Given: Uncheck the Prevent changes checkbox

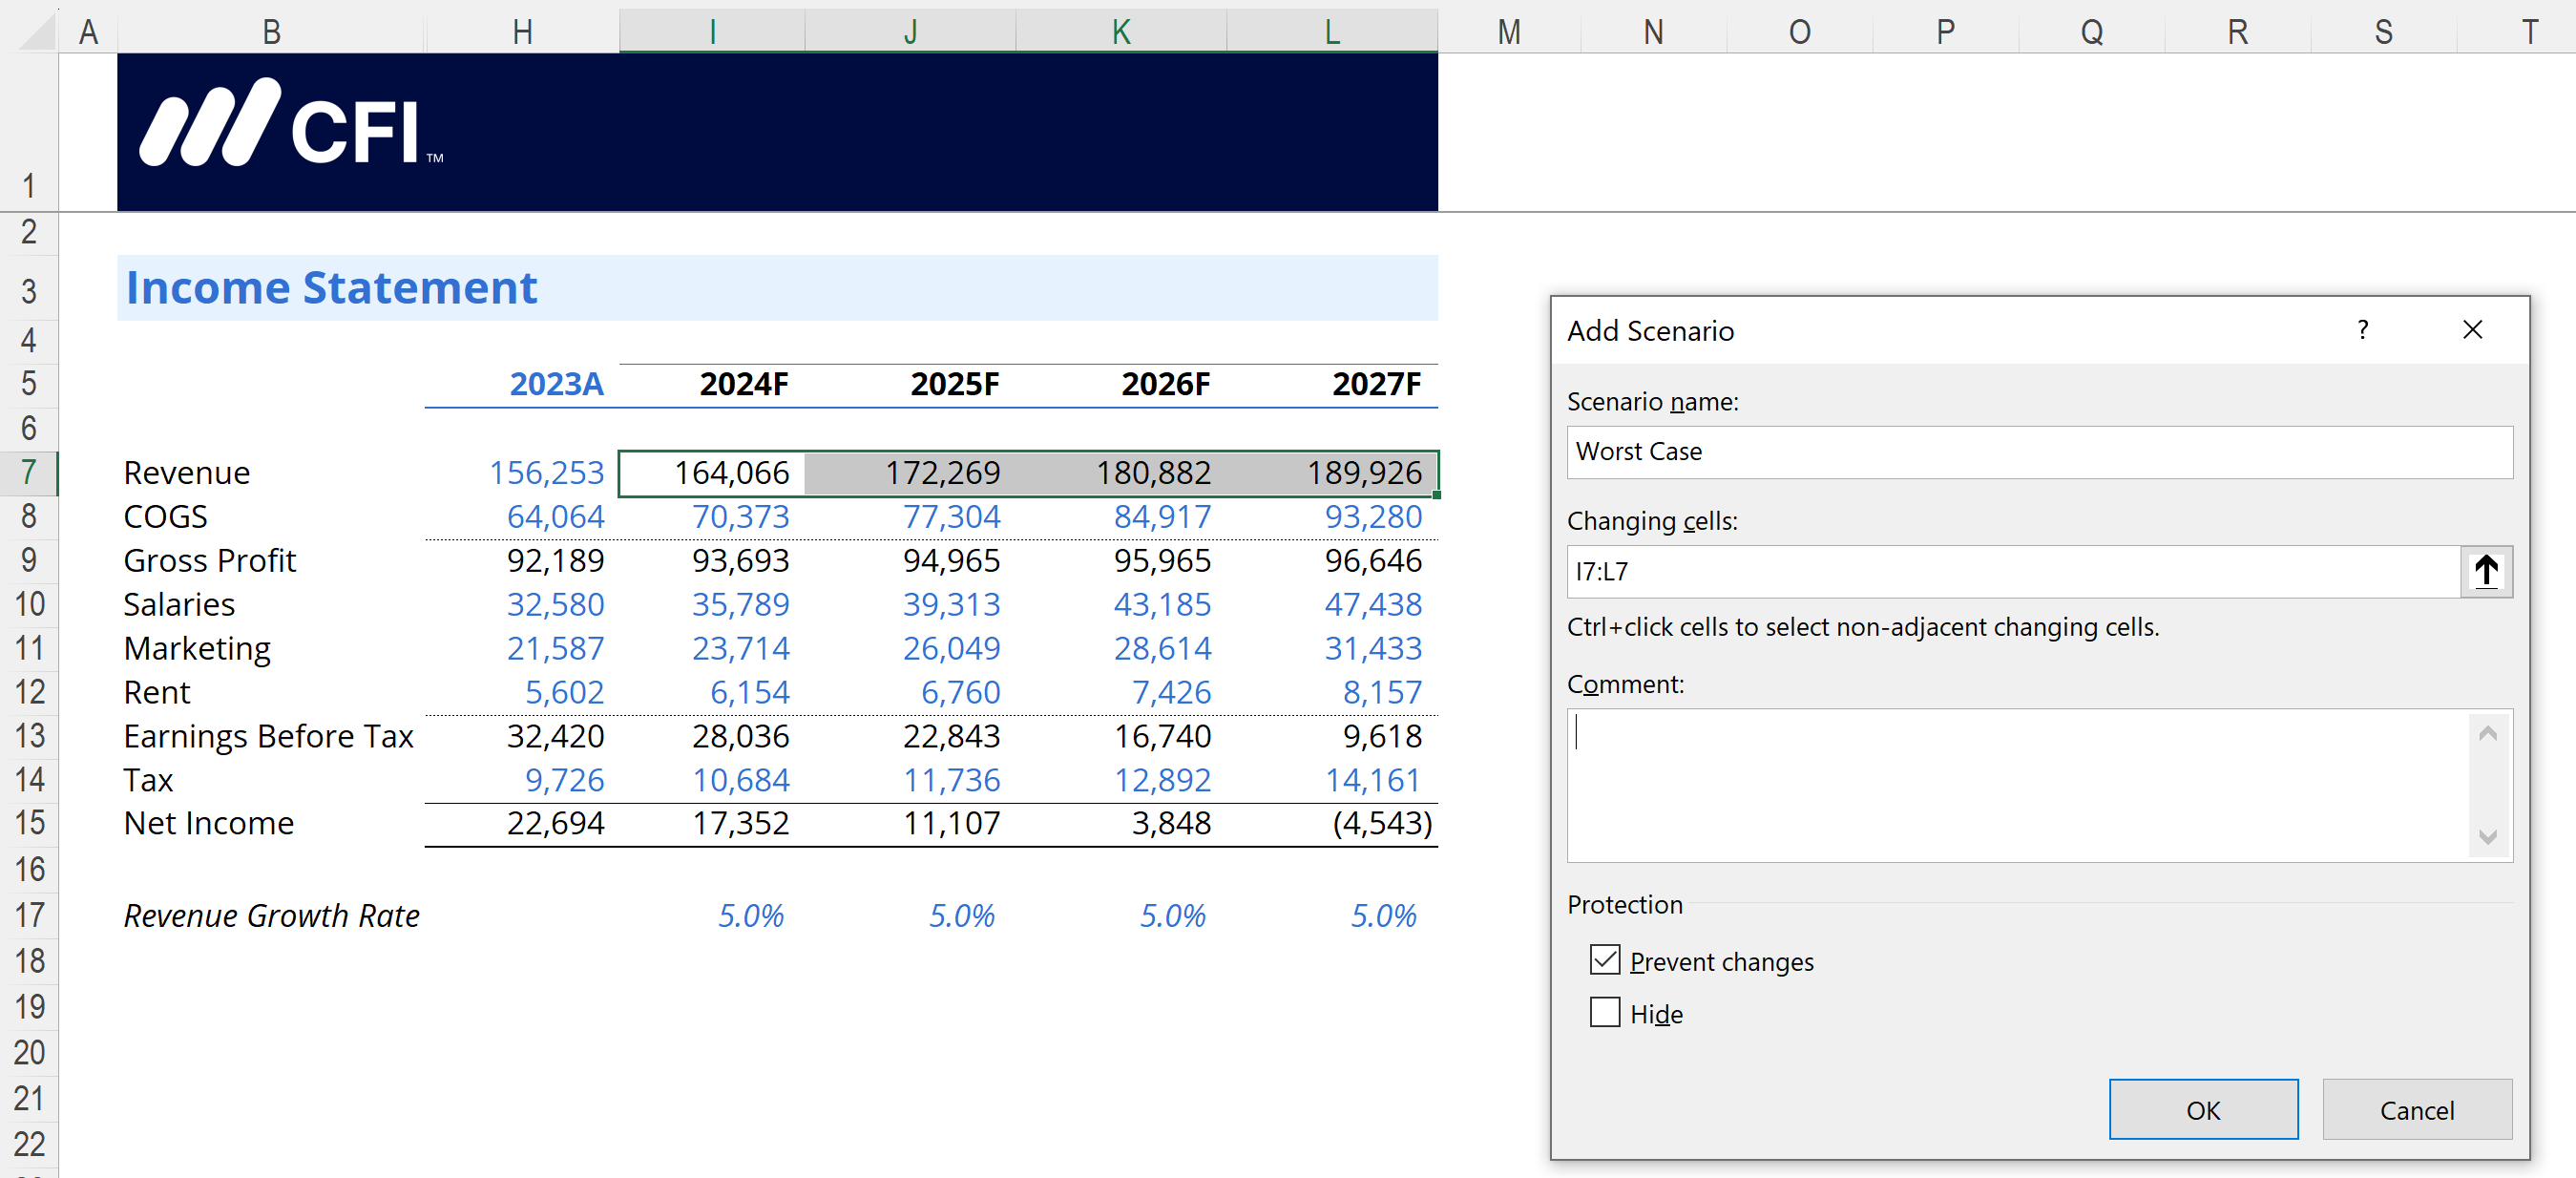Looking at the screenshot, I should (1604, 960).
